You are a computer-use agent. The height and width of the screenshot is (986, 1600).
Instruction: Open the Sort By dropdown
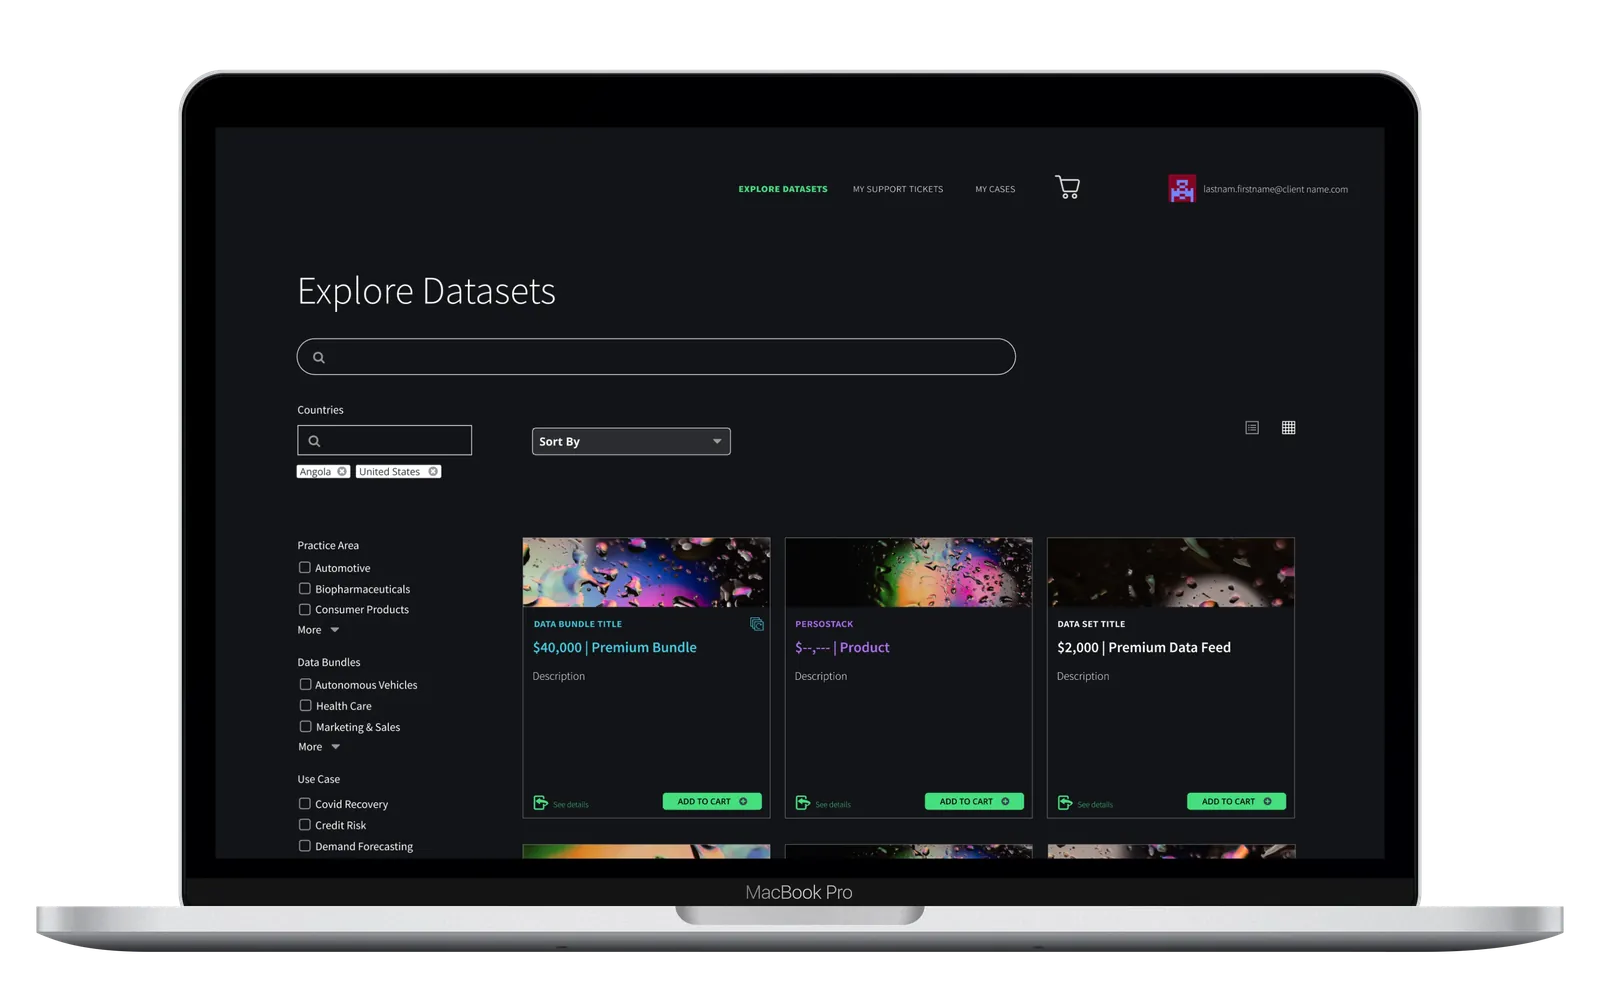[x=631, y=441]
